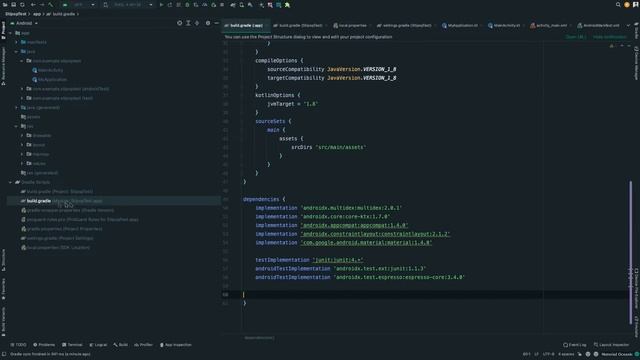The width and height of the screenshot is (640, 360).
Task: Switch to the MyApplication.kt editor tab
Action: click(460, 25)
